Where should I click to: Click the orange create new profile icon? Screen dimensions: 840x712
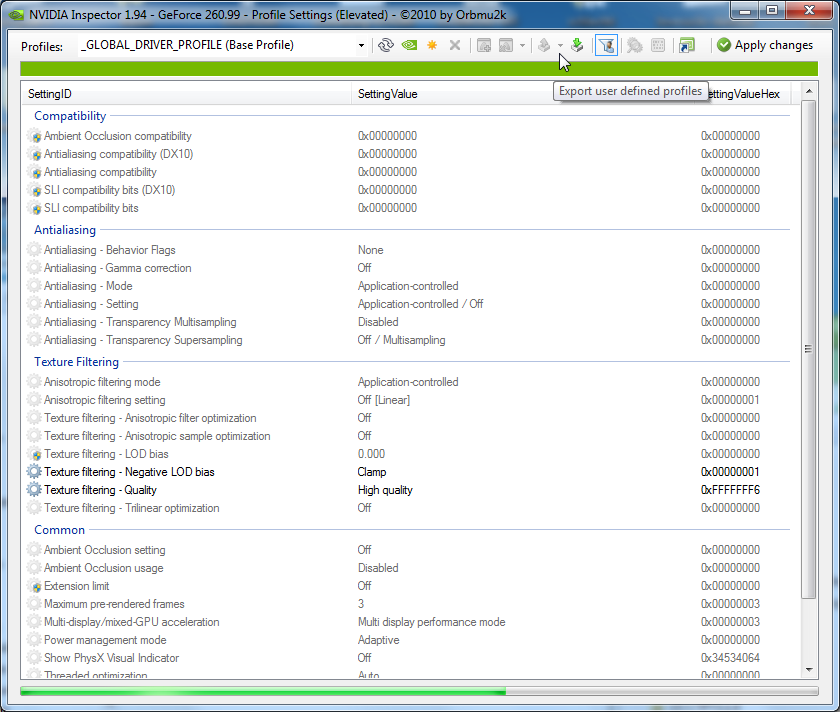click(x=432, y=45)
